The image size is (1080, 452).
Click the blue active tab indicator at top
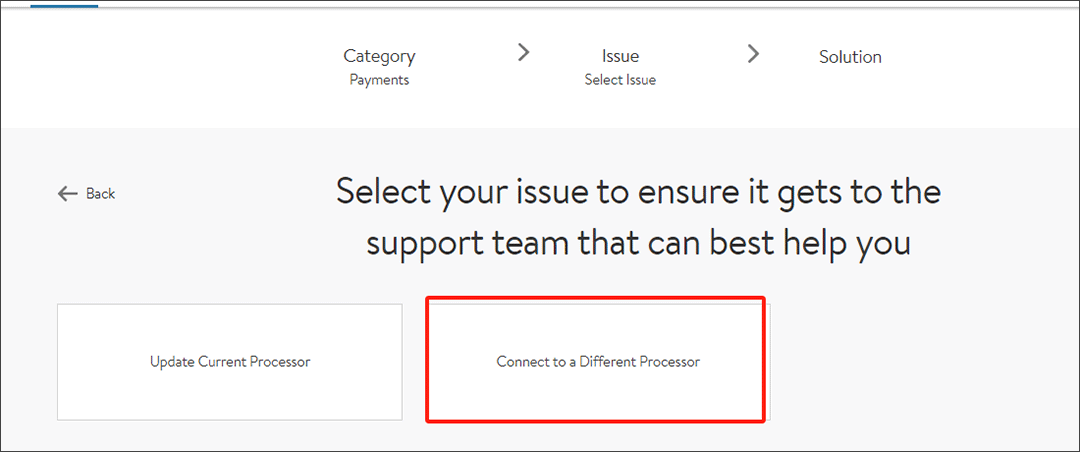click(64, 5)
